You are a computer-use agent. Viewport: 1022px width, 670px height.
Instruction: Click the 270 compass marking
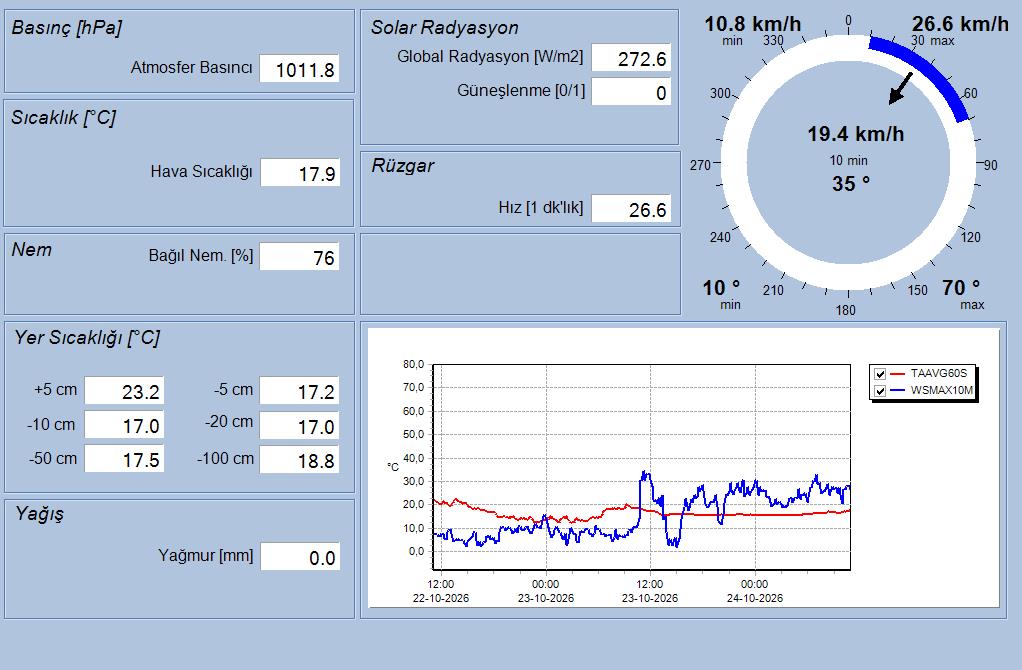700,166
